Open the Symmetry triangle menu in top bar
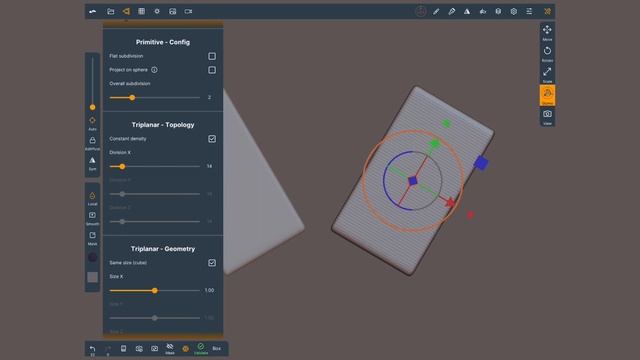 pyautogui.click(x=467, y=11)
